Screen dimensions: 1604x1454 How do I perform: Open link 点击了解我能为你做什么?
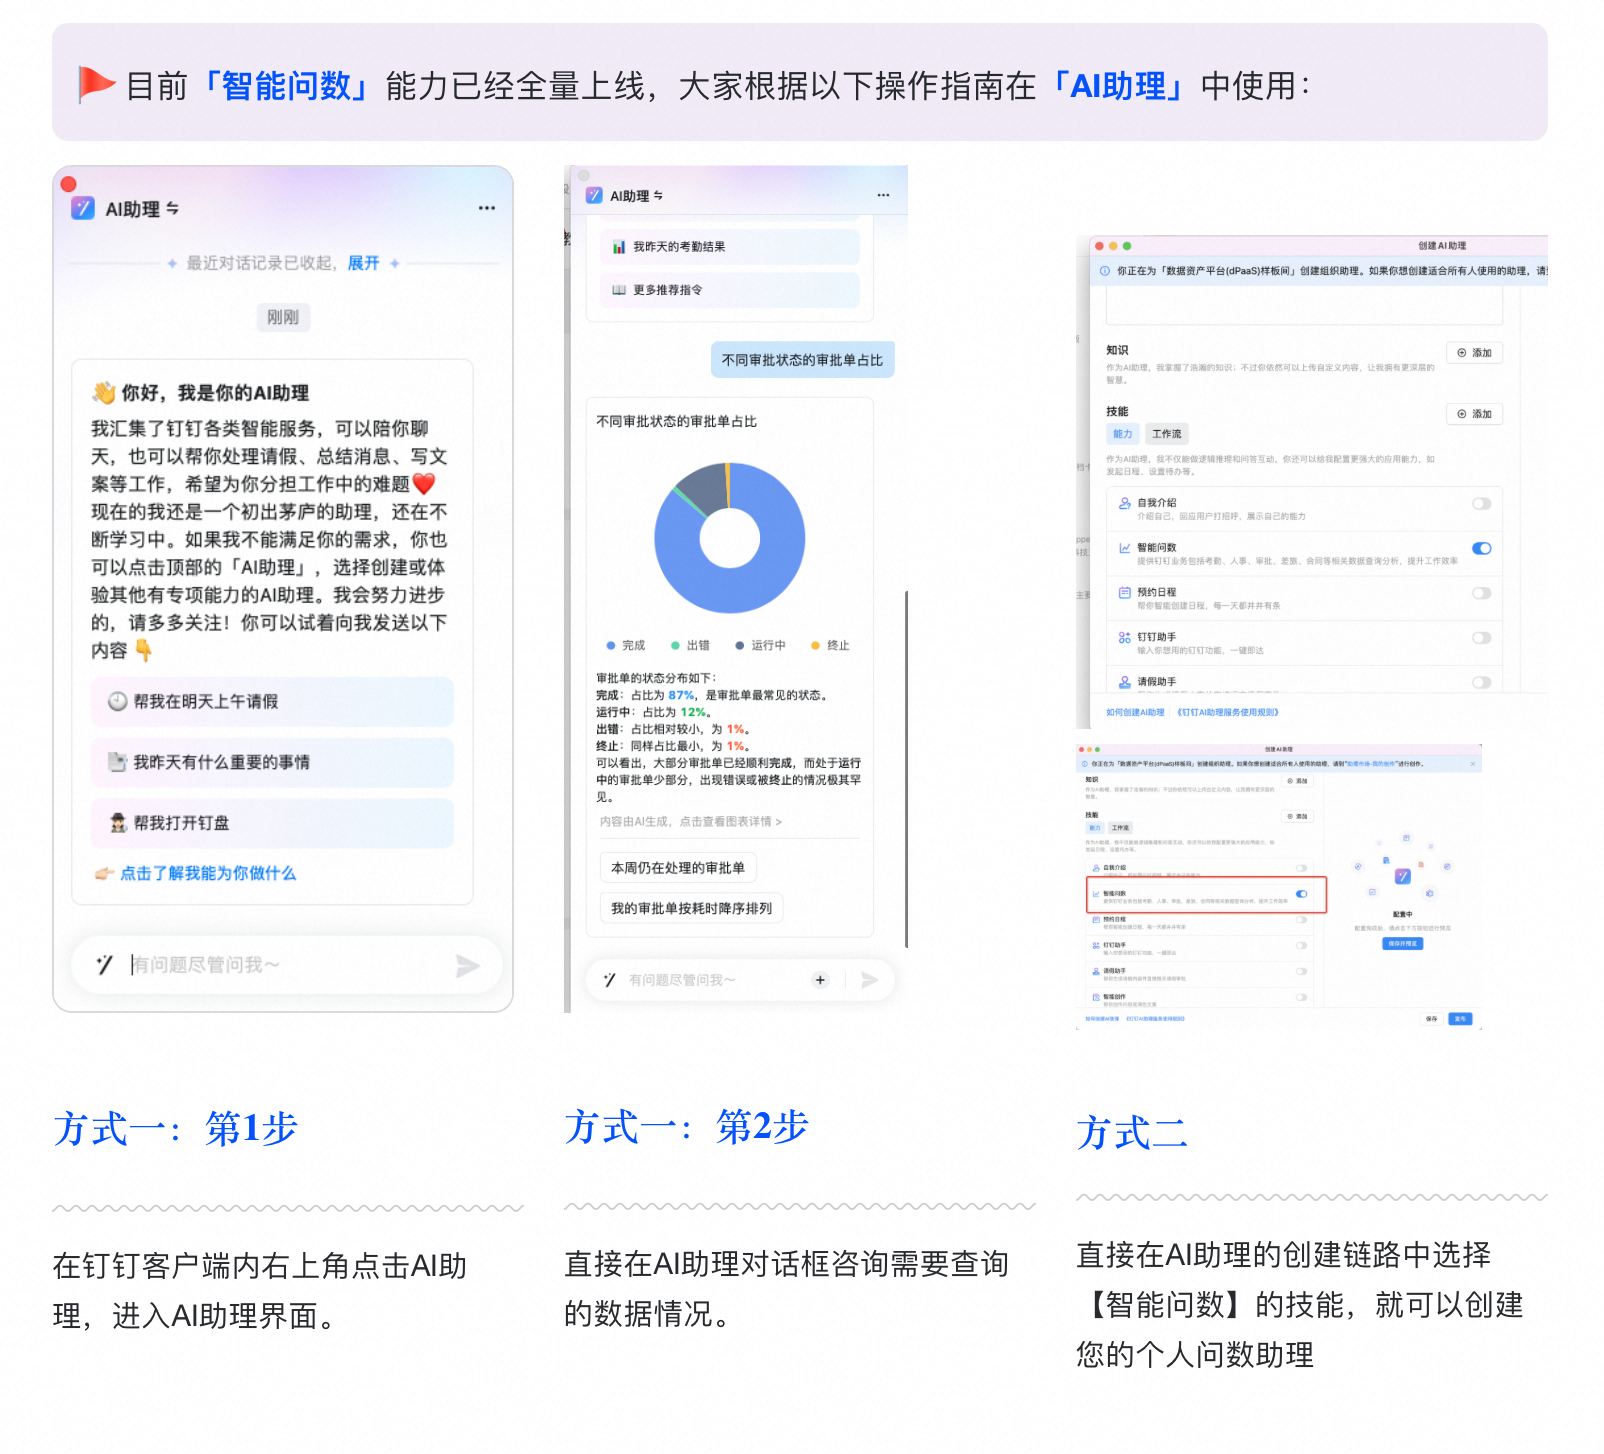tap(208, 873)
